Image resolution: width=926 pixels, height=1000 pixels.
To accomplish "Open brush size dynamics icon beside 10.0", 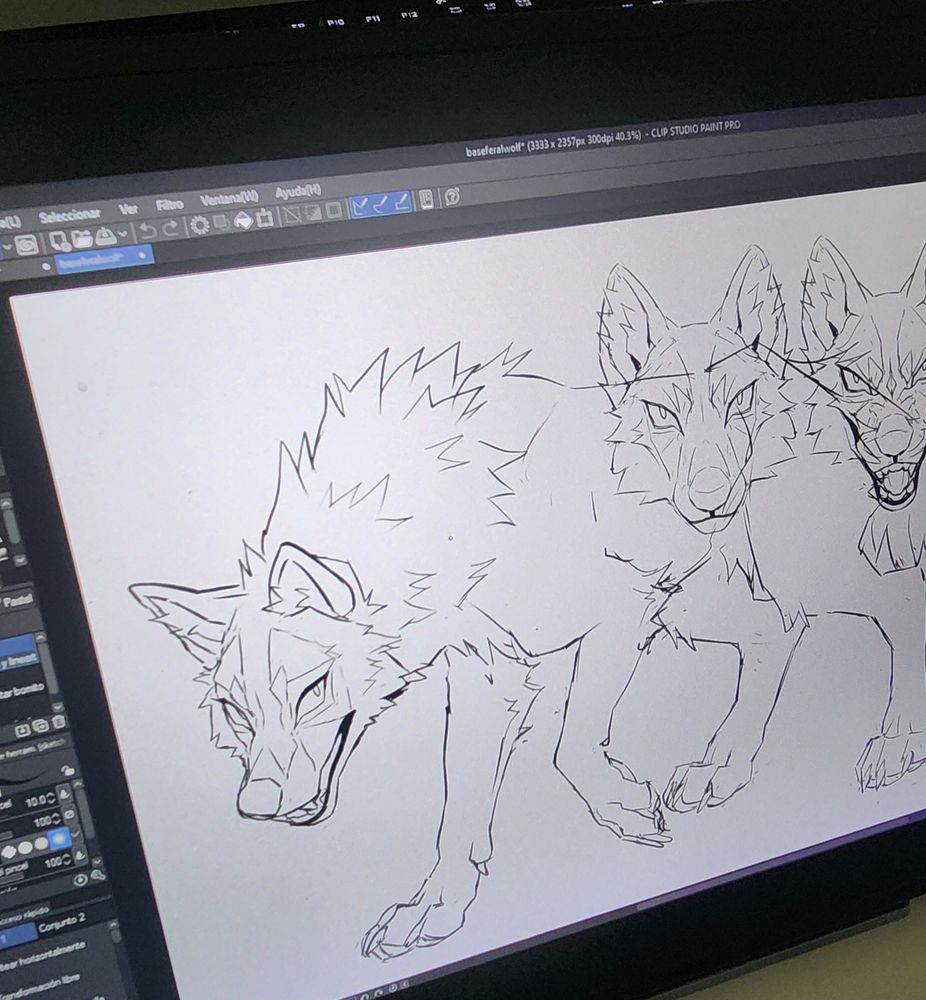I will point(64,794).
